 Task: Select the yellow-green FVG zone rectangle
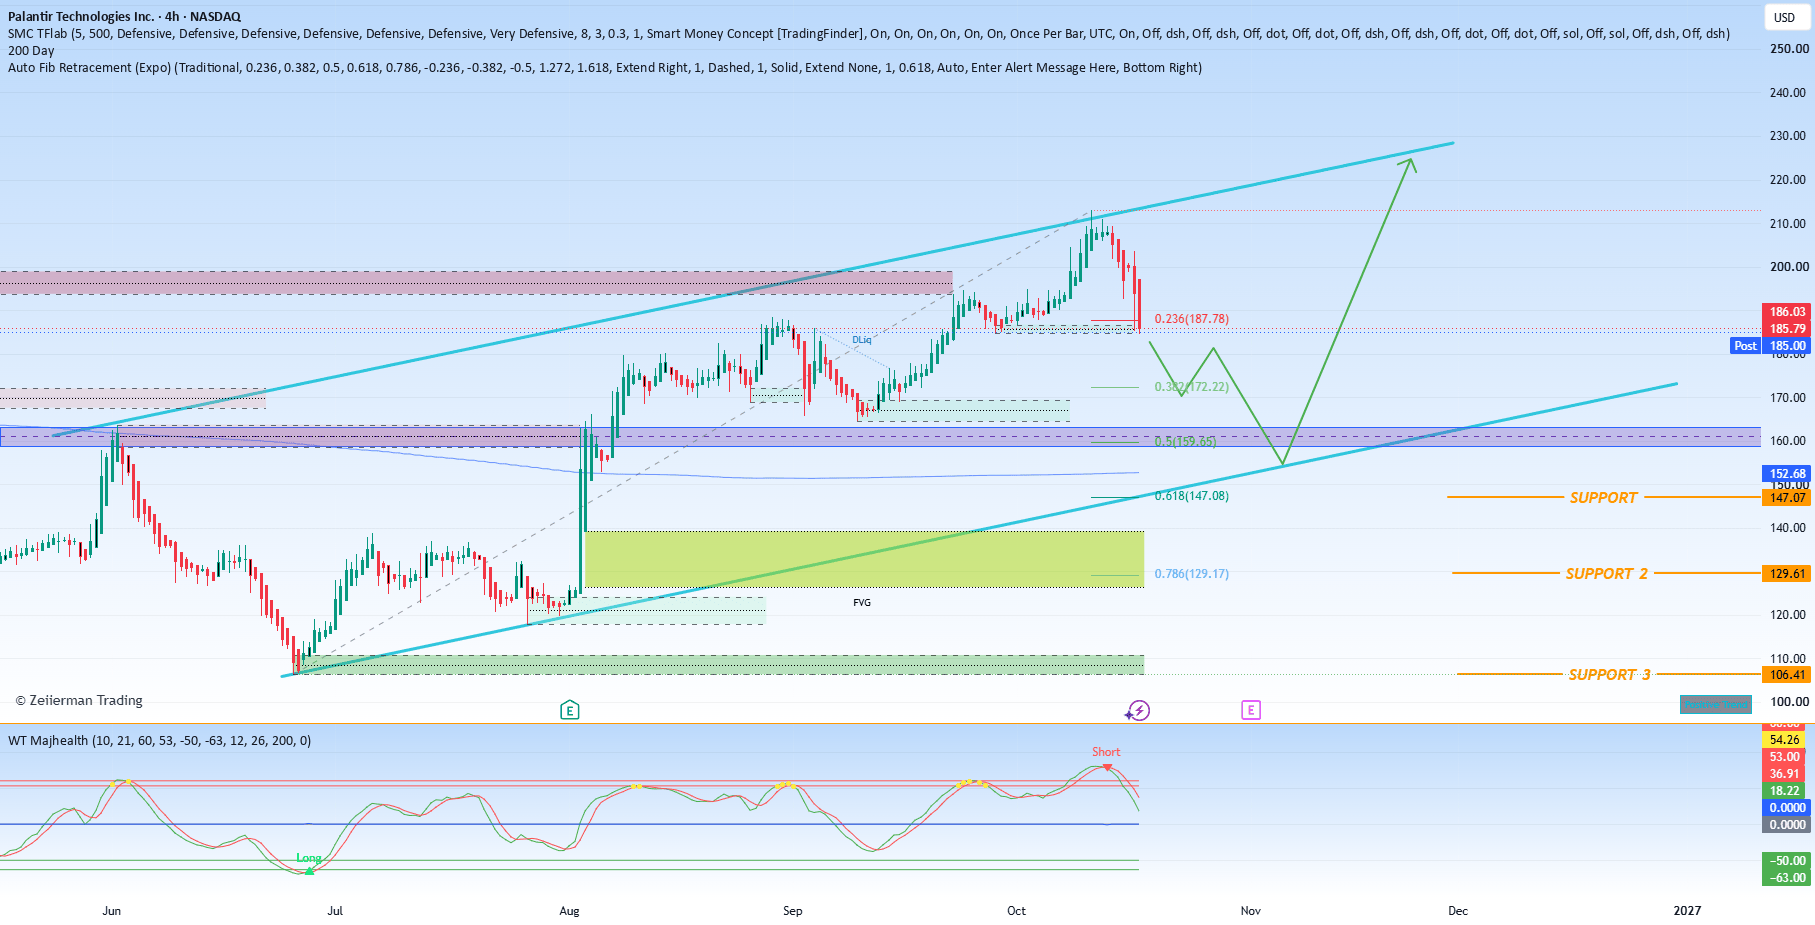864,559
